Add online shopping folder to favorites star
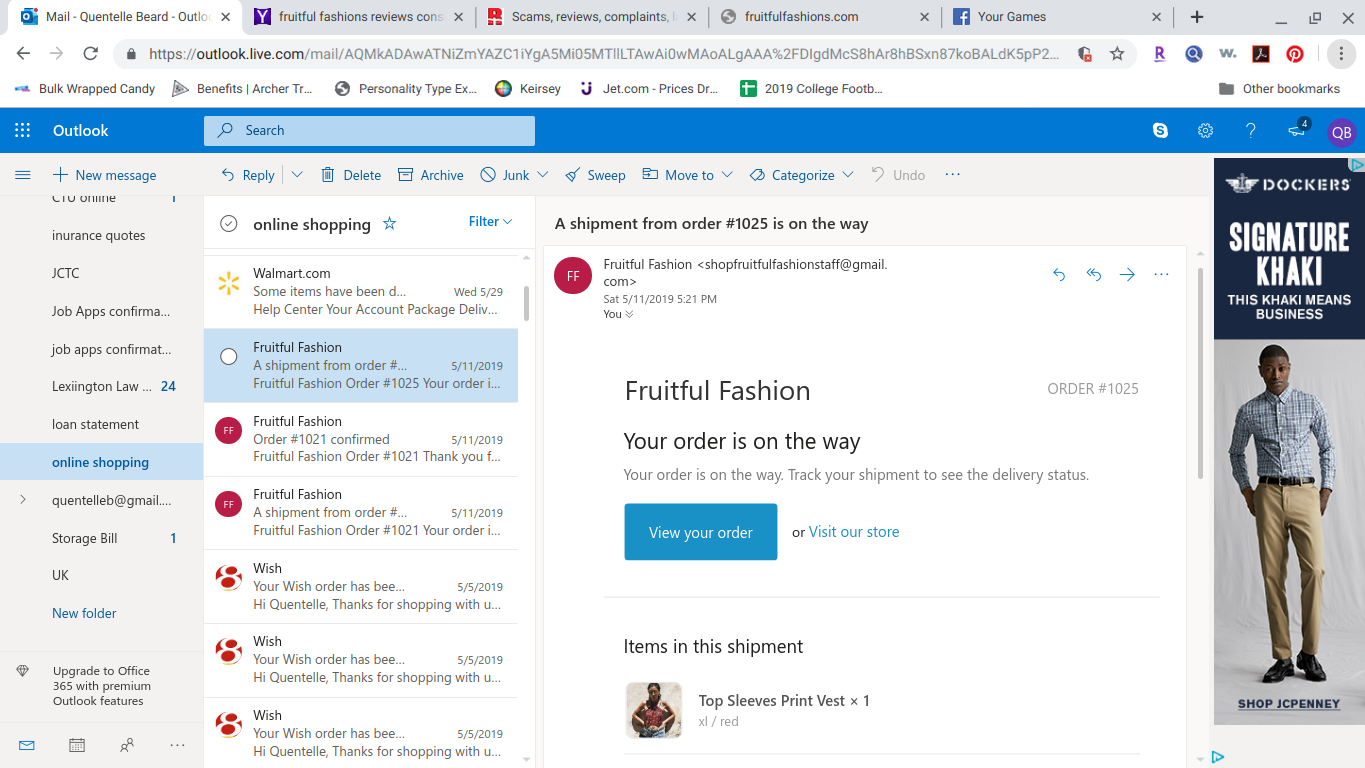The height and width of the screenshot is (768, 1365). [x=390, y=223]
